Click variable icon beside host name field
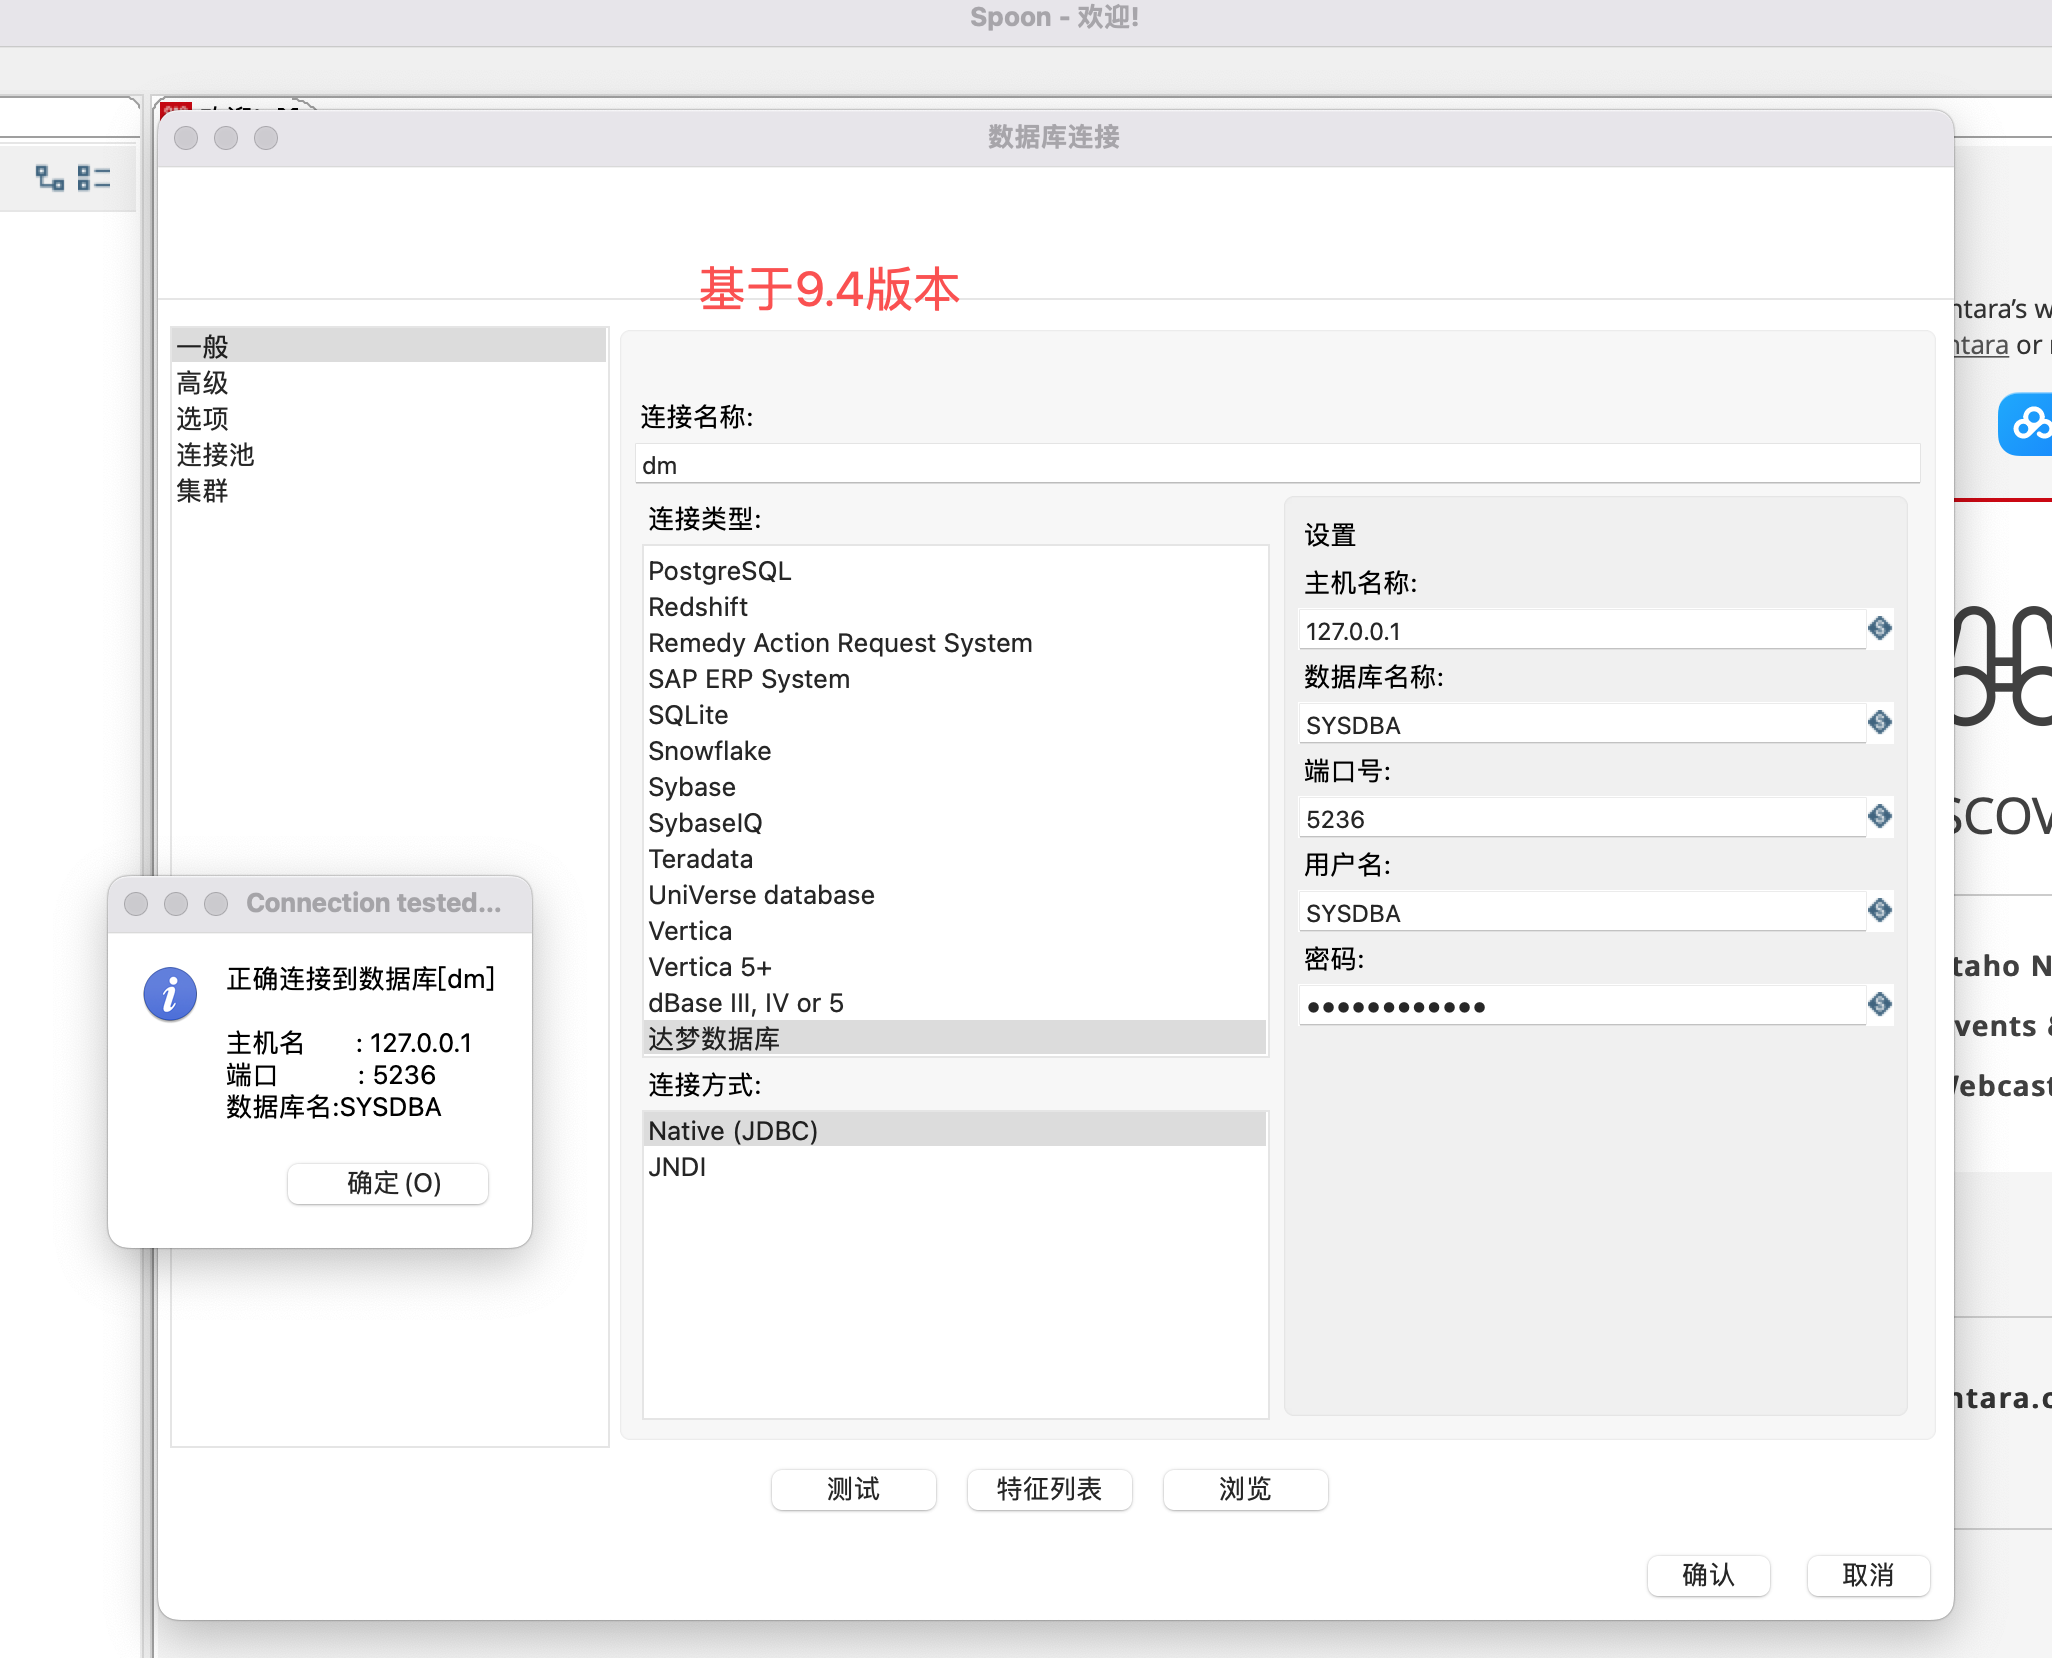Screen dimensions: 2052x1658 click(x=1879, y=628)
